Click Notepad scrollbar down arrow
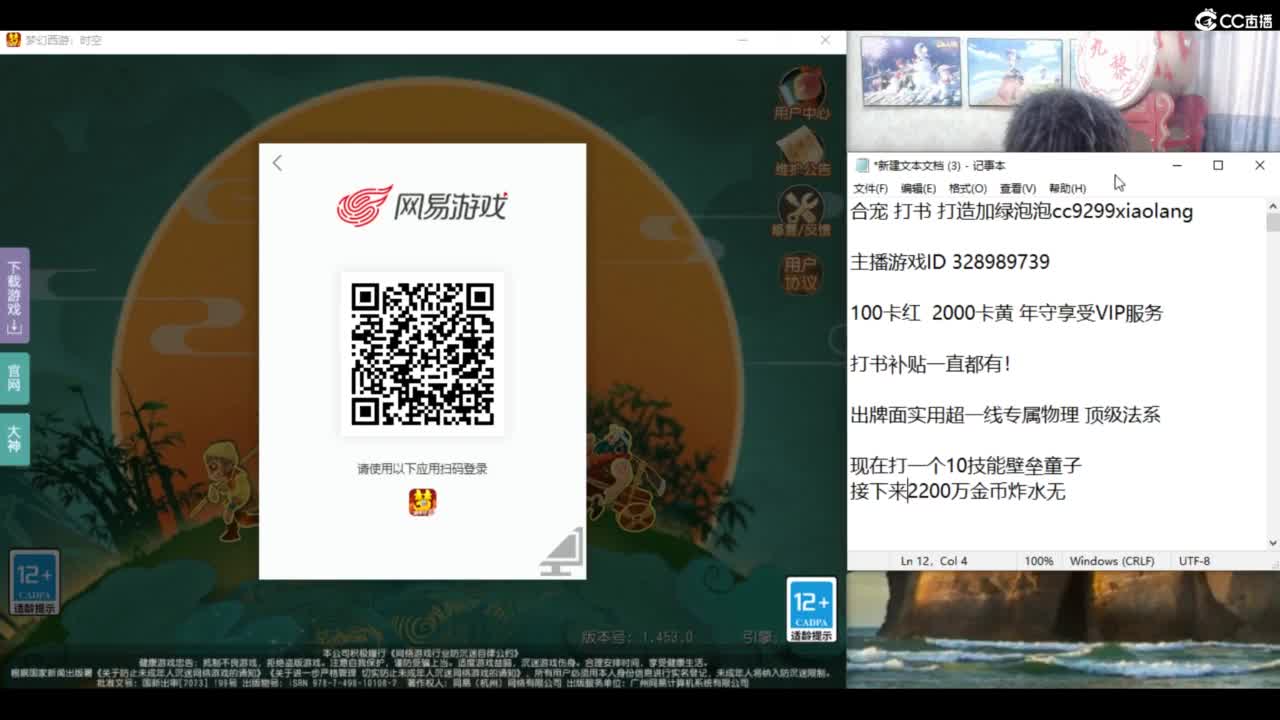 point(1272,543)
